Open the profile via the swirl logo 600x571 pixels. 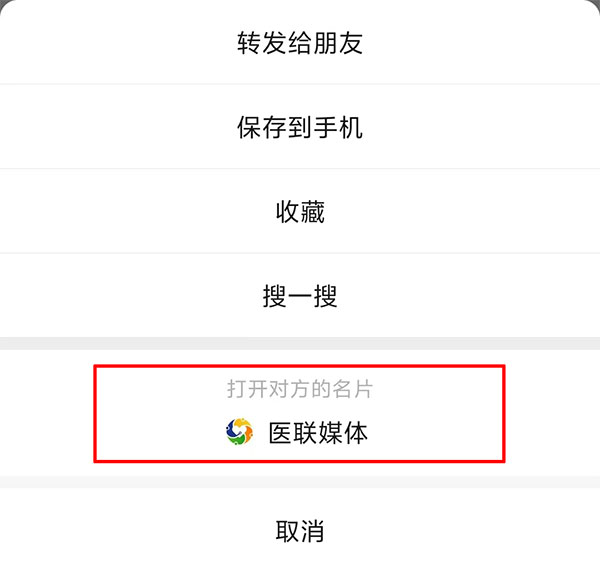click(239, 432)
